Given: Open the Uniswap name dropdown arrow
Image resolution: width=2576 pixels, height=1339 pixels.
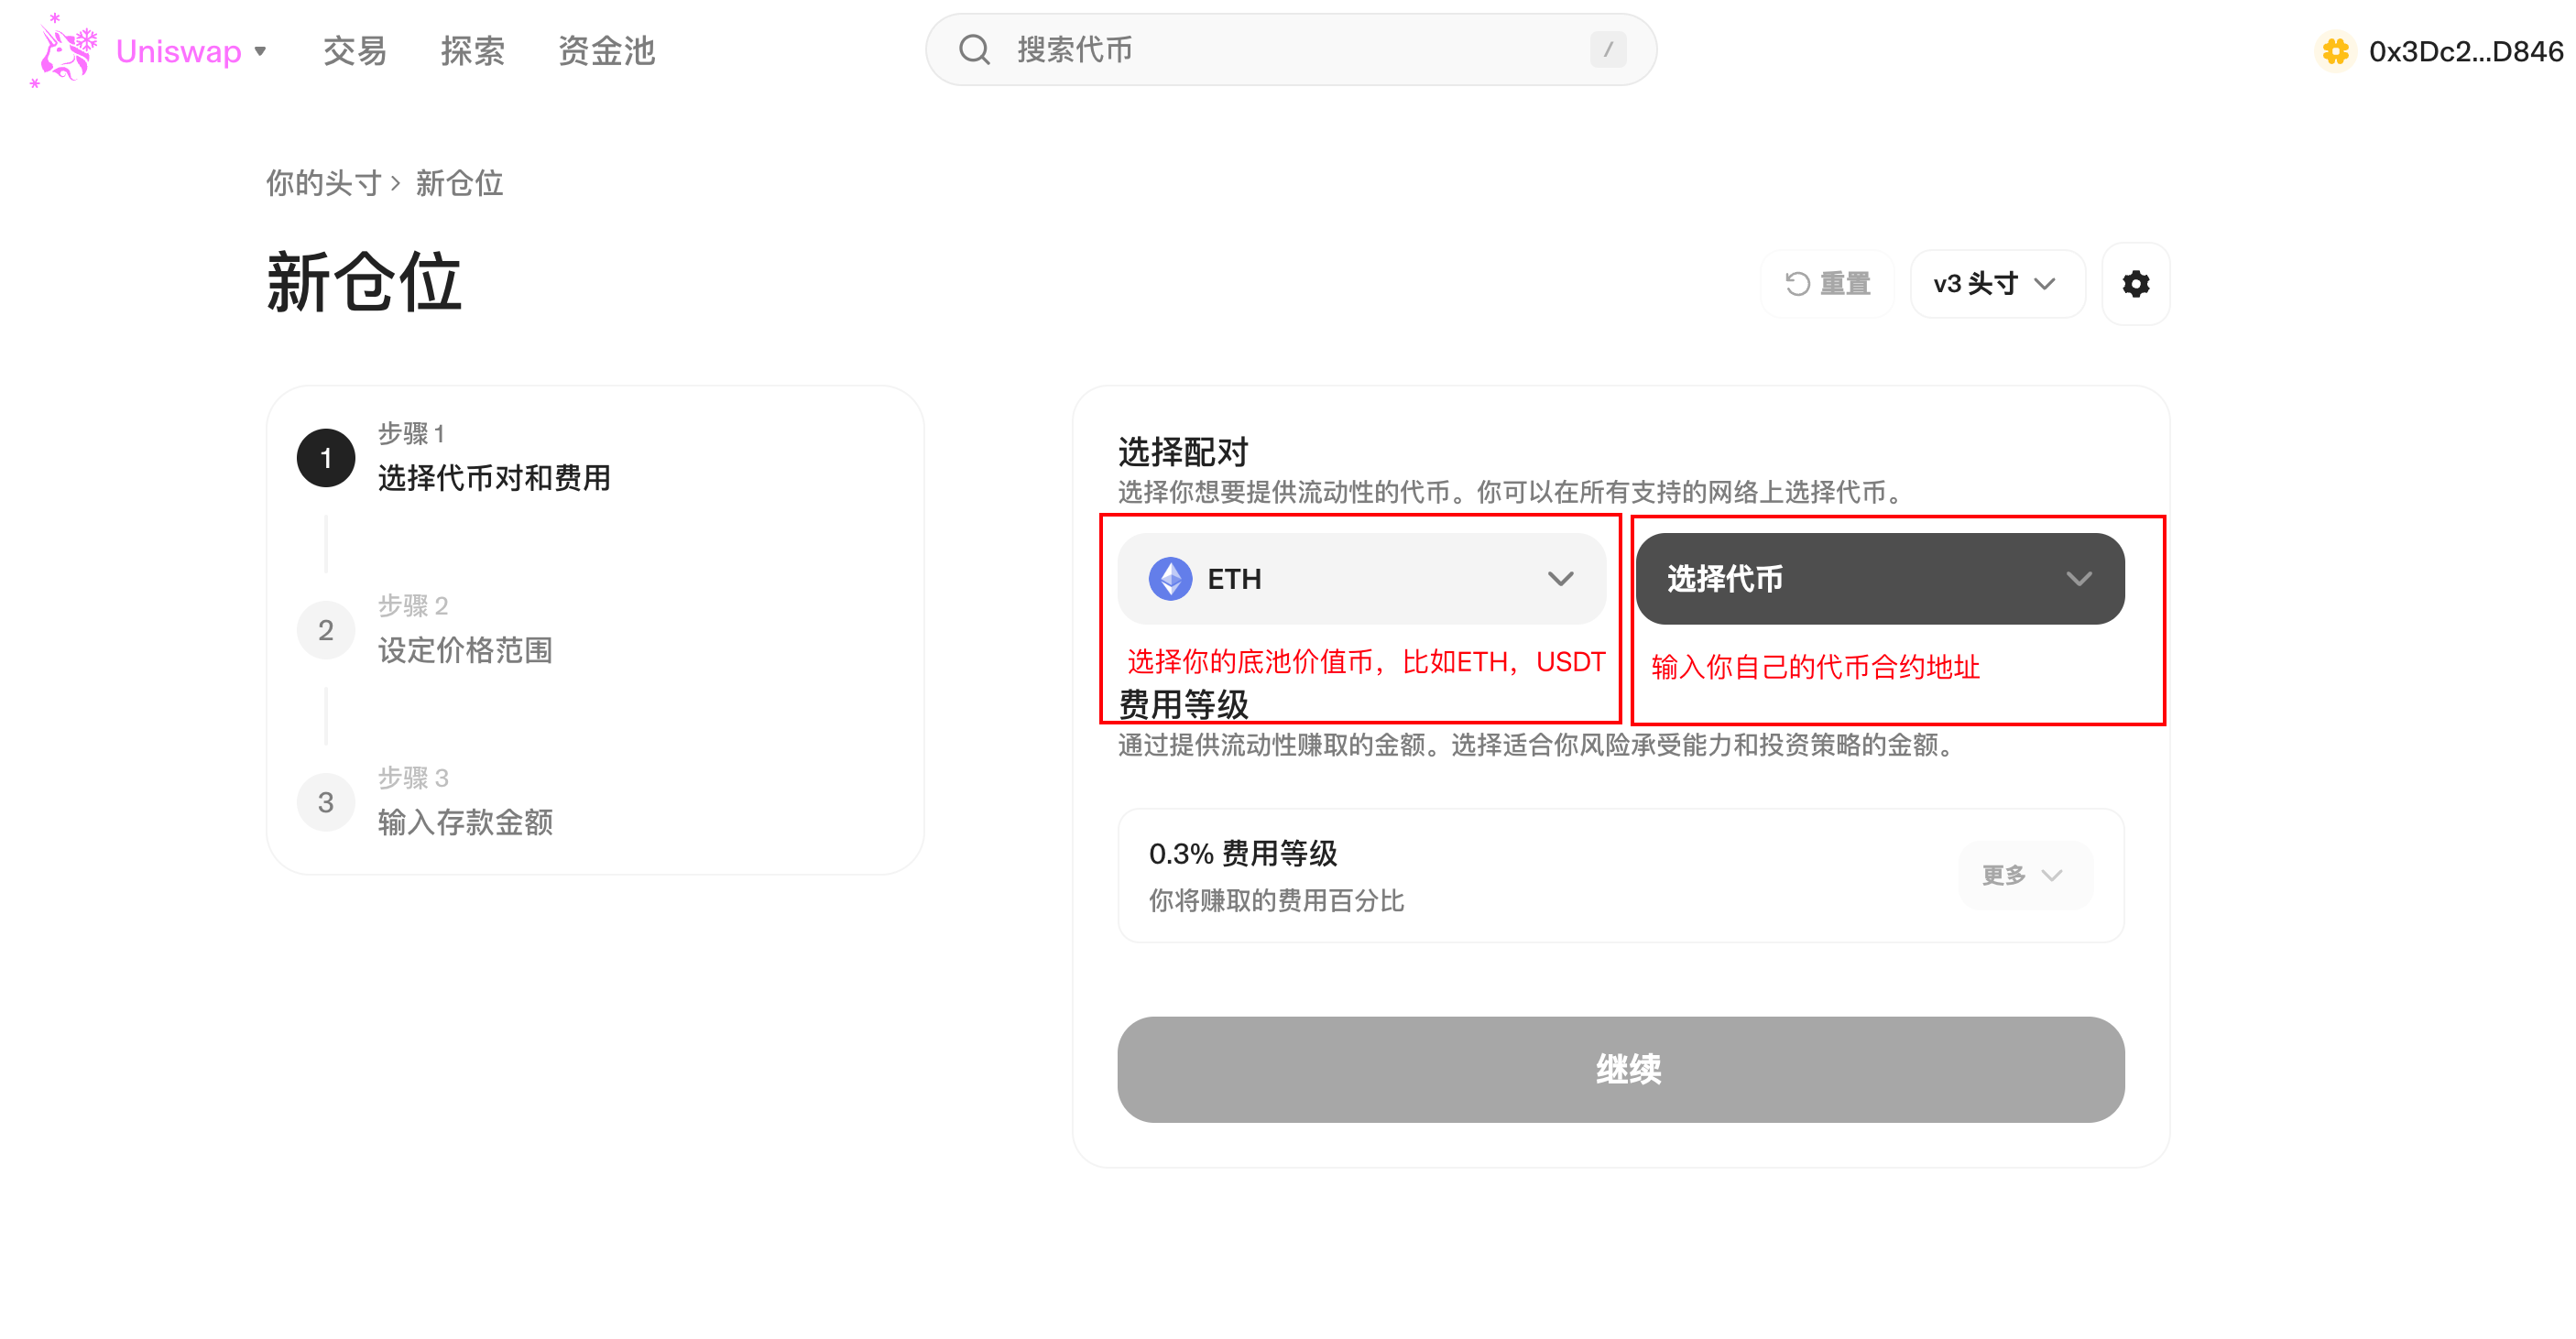Looking at the screenshot, I should coord(260,51).
